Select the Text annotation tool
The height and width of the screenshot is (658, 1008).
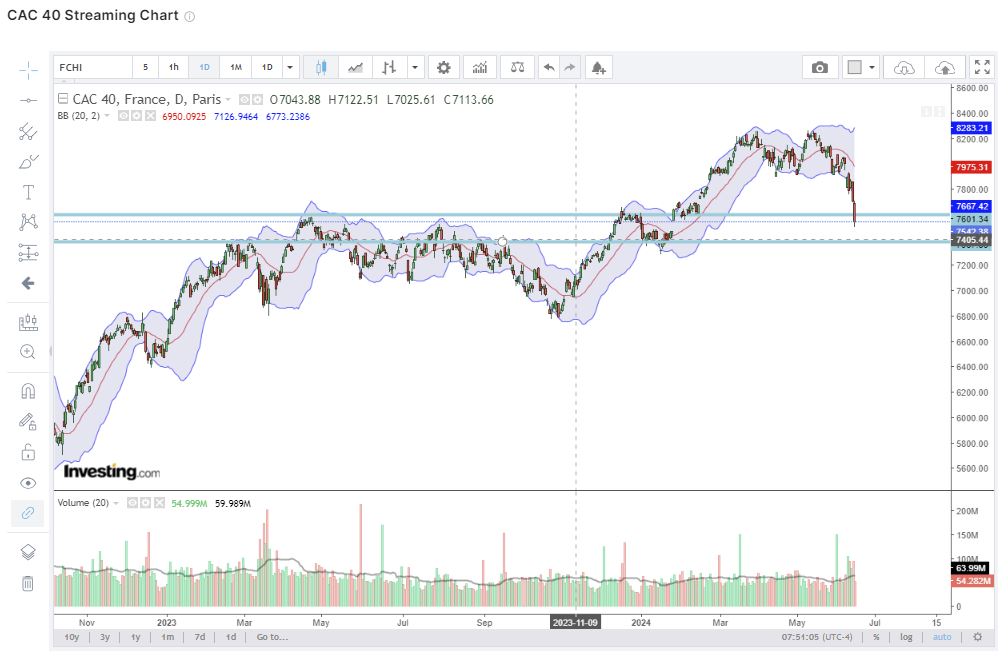[x=28, y=192]
